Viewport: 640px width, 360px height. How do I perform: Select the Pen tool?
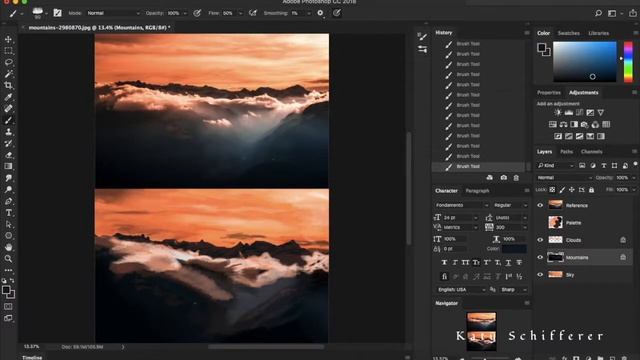(x=8, y=201)
